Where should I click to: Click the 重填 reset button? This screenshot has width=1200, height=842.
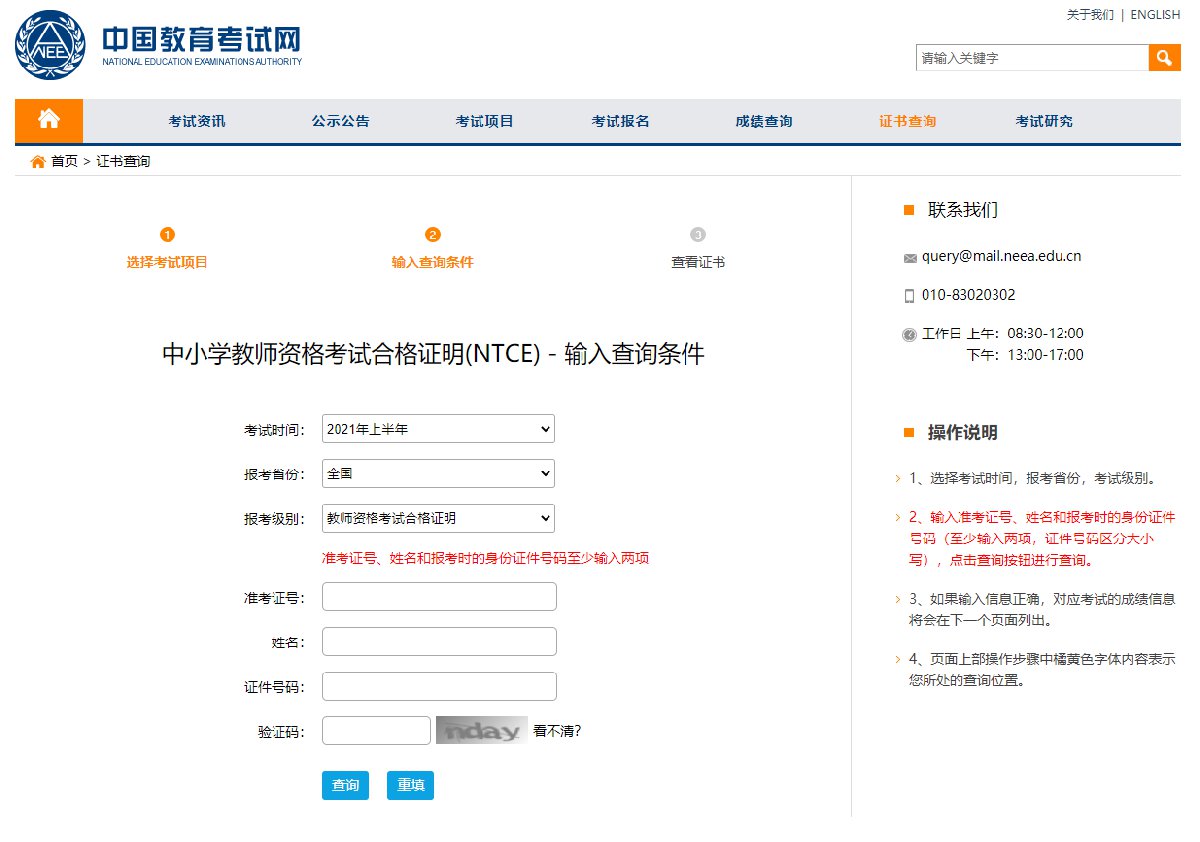[410, 785]
